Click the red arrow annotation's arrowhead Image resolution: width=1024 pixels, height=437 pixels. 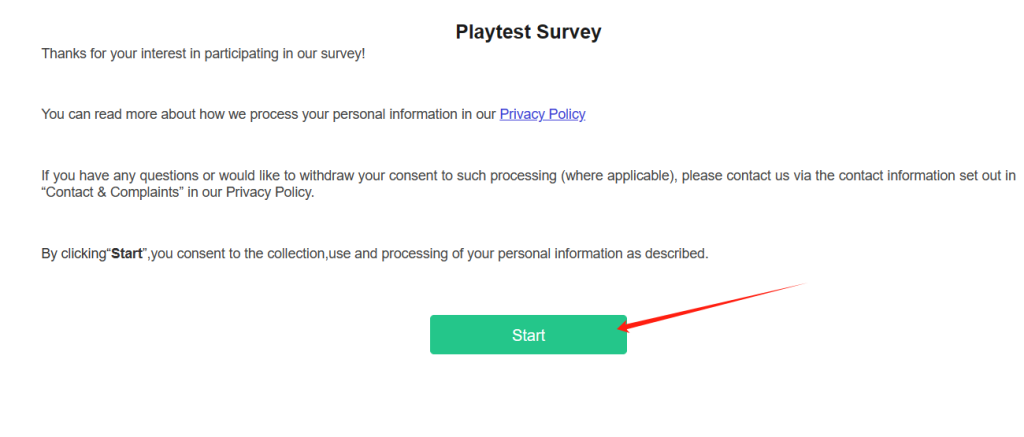(624, 325)
